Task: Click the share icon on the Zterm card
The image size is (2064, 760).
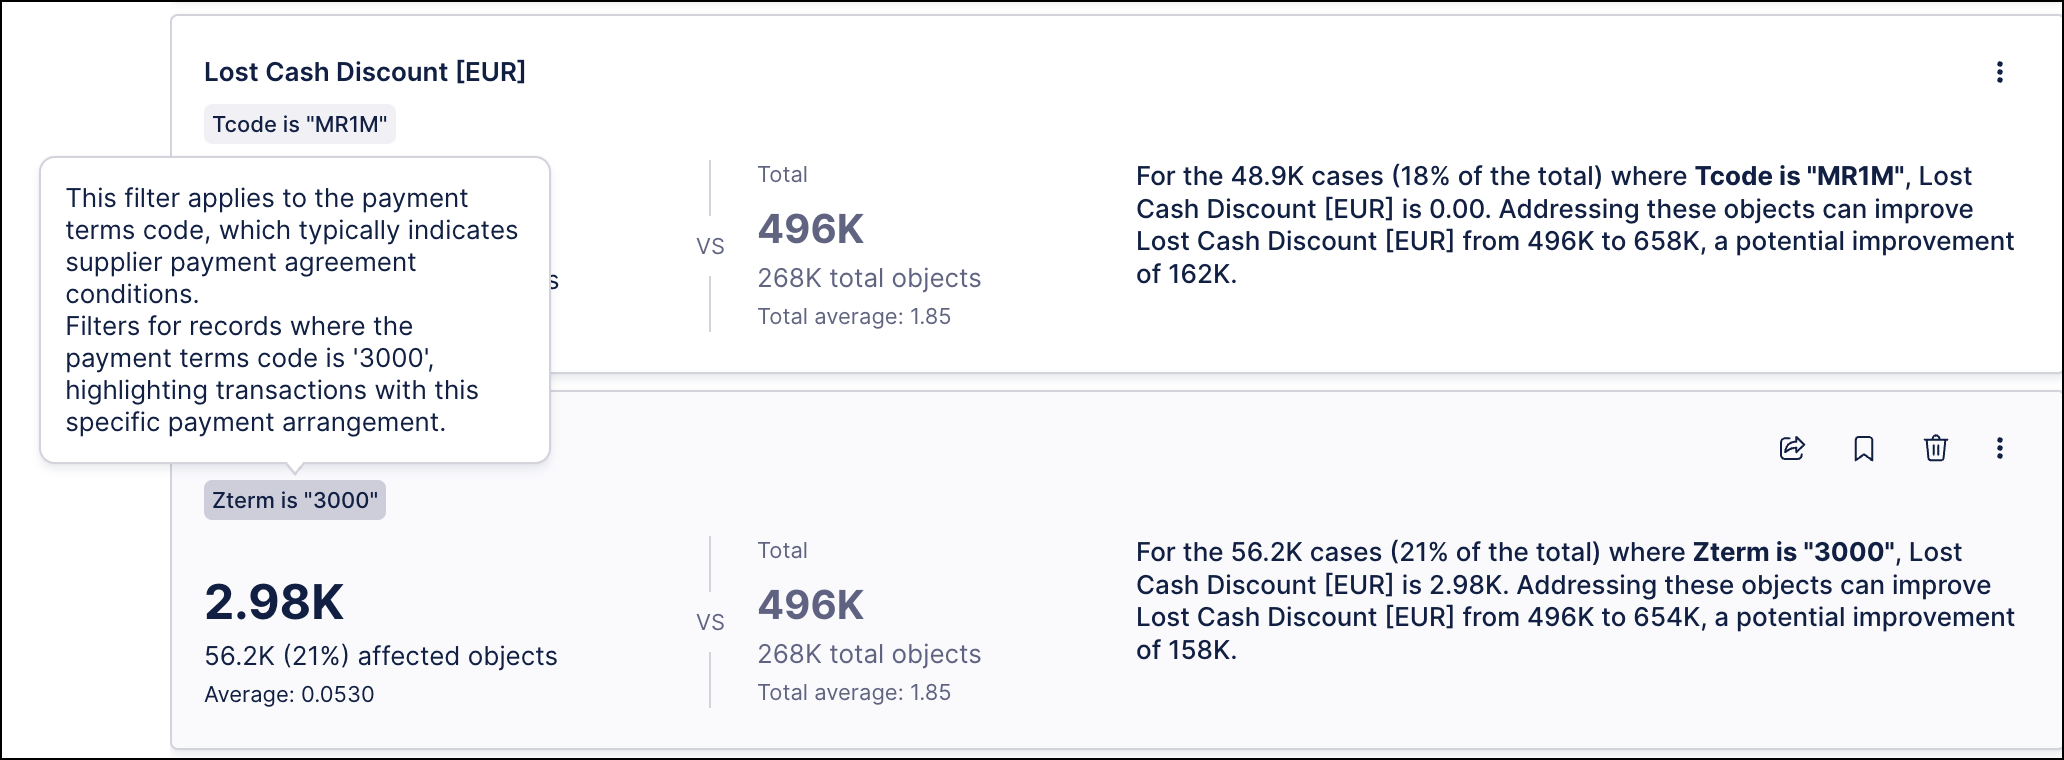Action: click(1792, 448)
